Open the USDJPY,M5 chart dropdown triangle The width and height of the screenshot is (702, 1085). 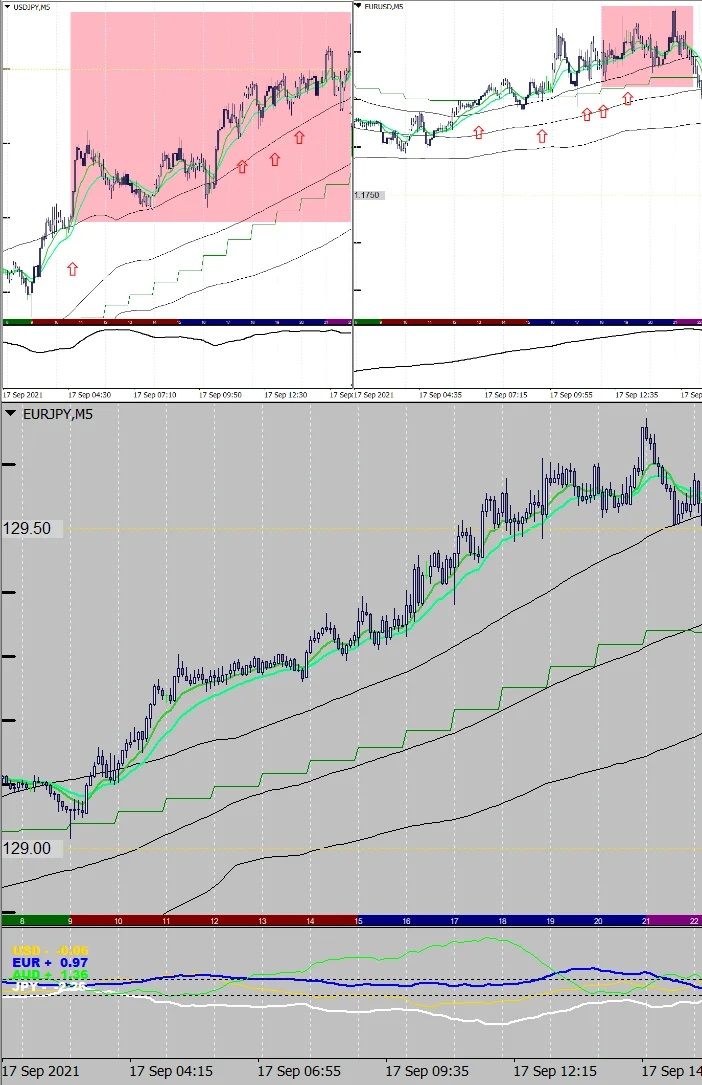click(x=8, y=7)
